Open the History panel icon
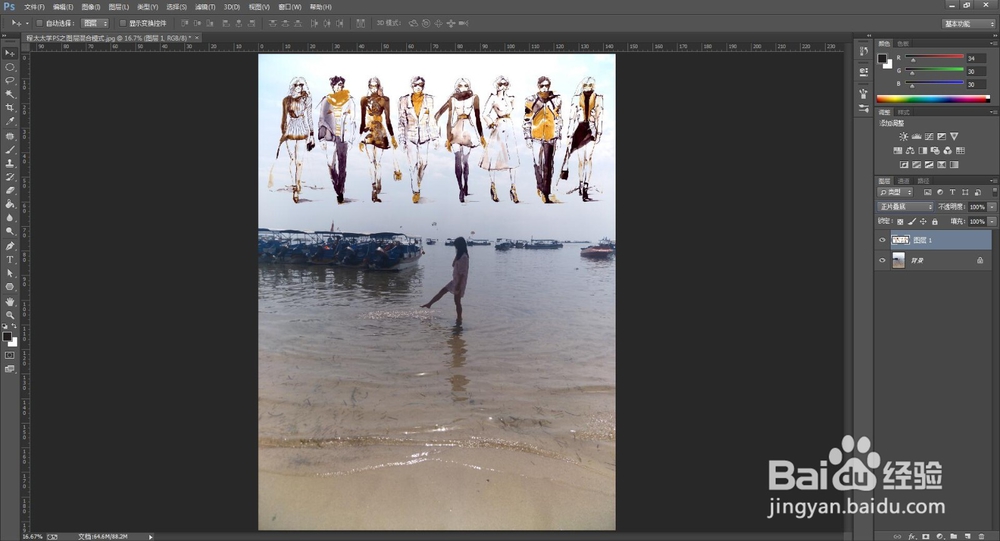The width and height of the screenshot is (1000, 541). 864,51
